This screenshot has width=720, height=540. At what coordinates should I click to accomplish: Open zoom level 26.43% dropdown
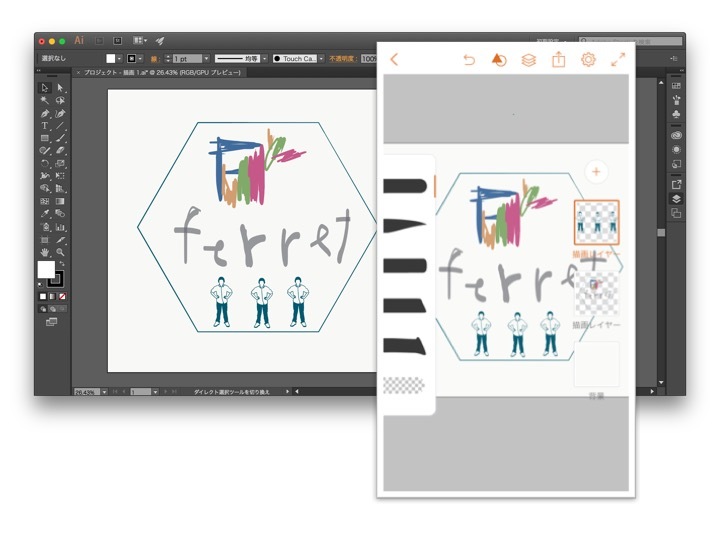105,392
